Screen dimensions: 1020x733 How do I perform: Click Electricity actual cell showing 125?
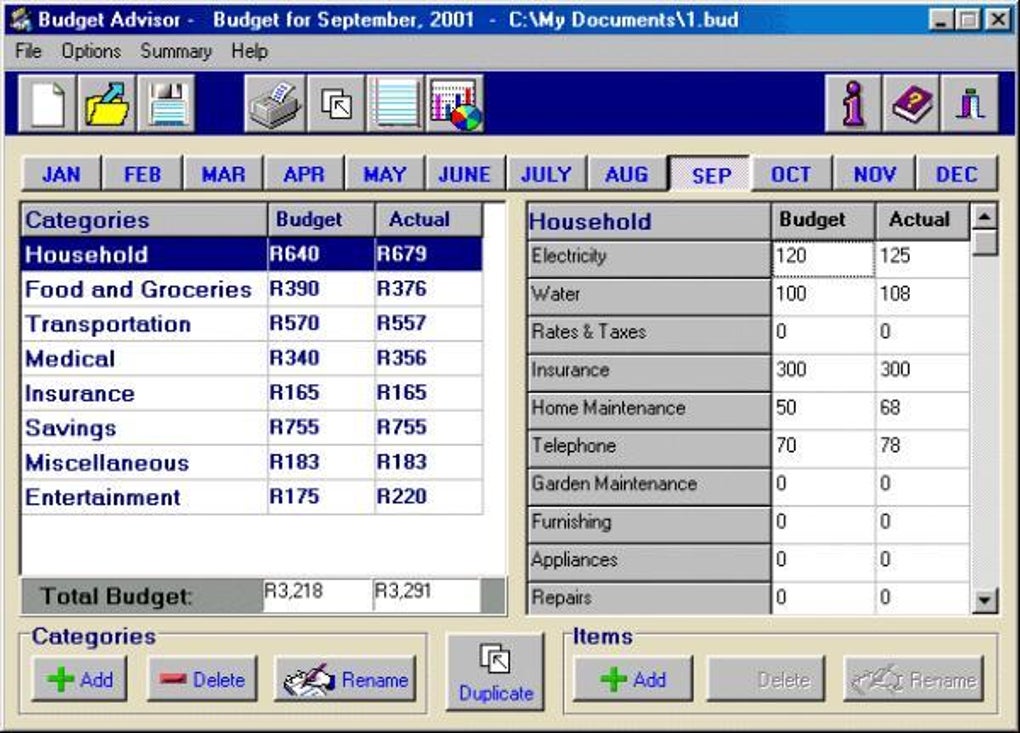pos(922,258)
